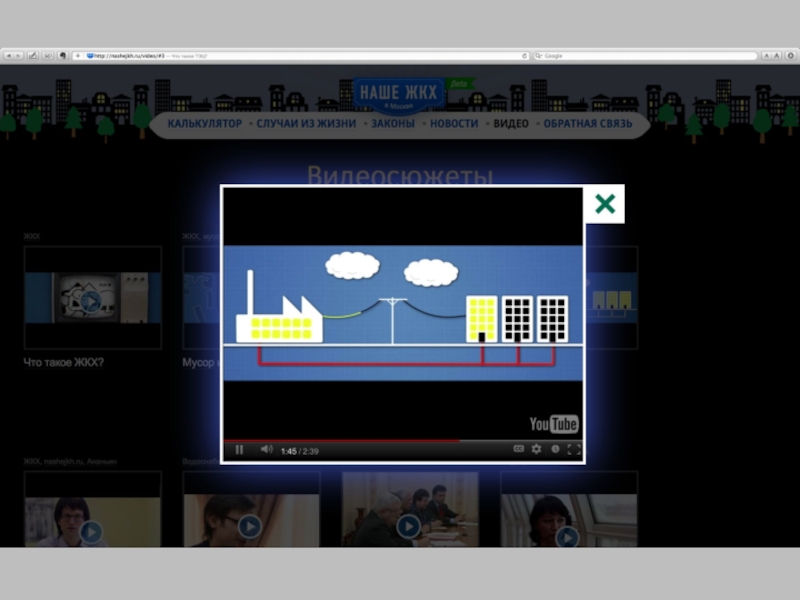Viewport: 800px width, 600px height.
Task: Click the rightmost round browser toolbar button
Action: click(791, 56)
